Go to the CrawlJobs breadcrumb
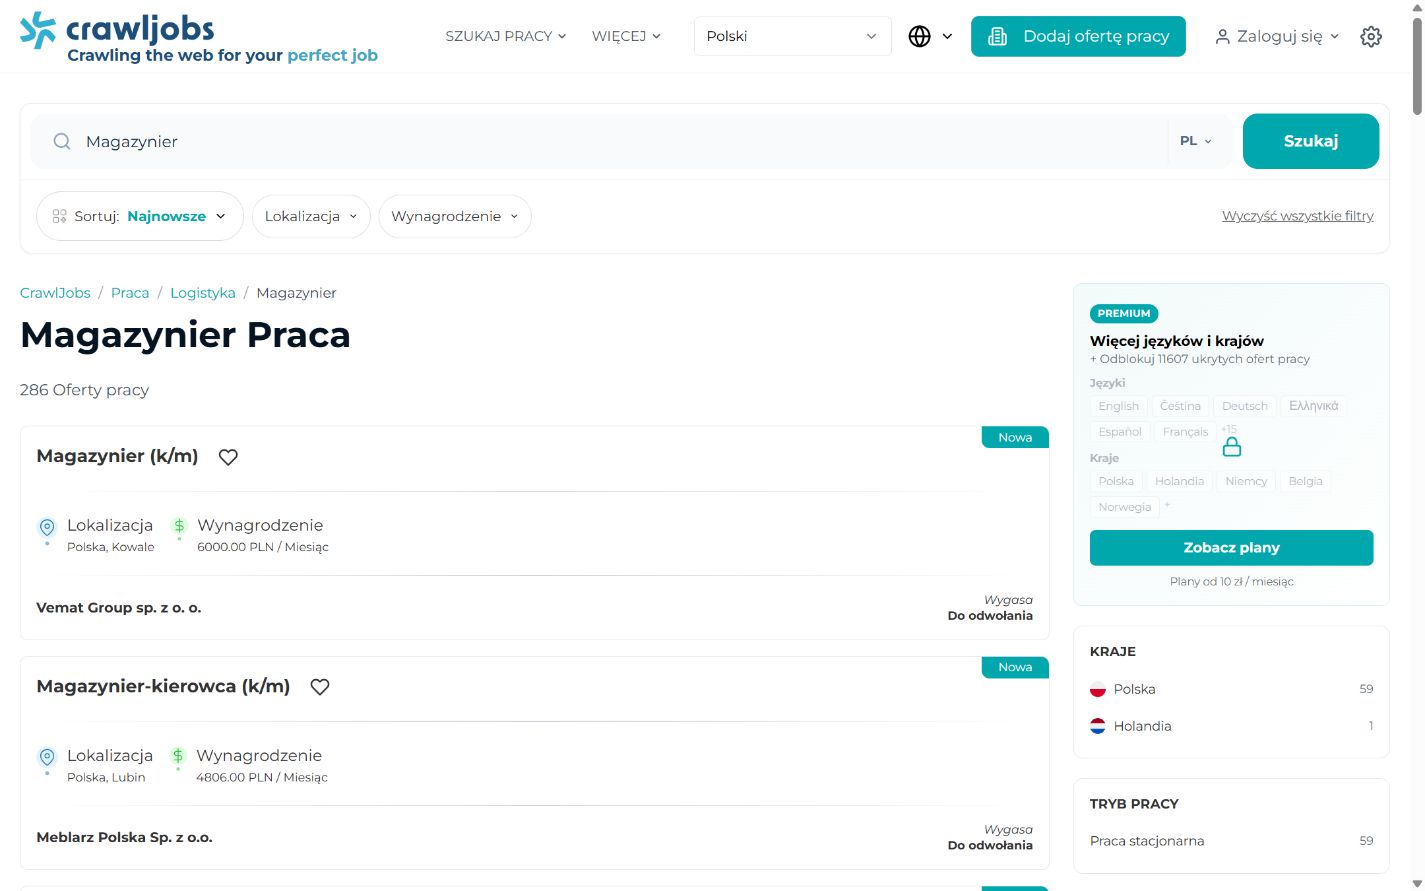This screenshot has width=1425, height=891. [55, 293]
